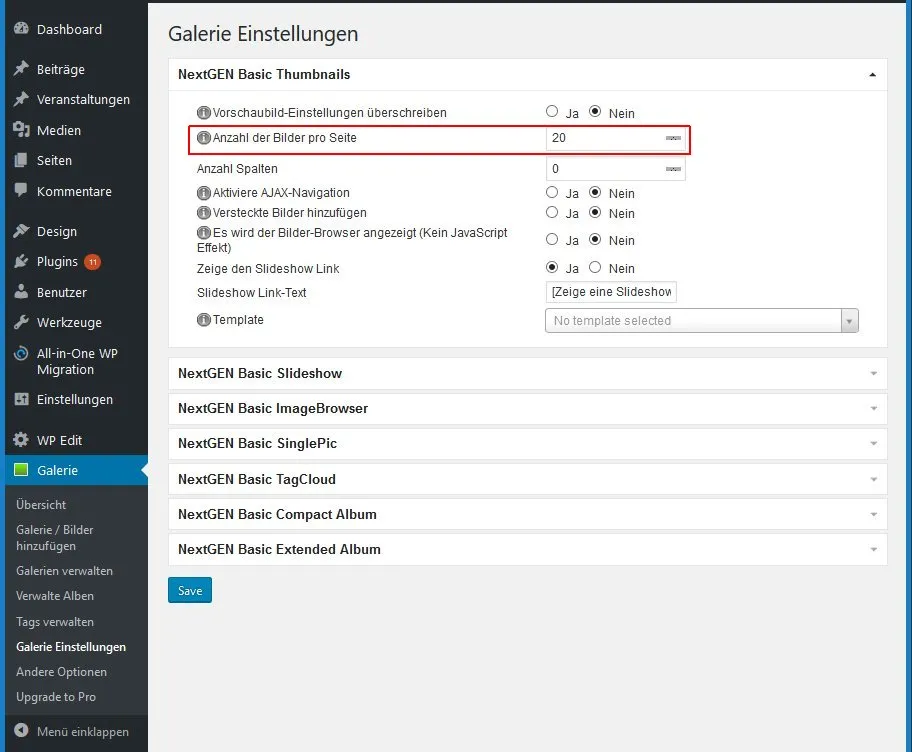This screenshot has height=752, width=912.
Task: Click the Werkzeuge wrench icon
Action: click(x=21, y=322)
